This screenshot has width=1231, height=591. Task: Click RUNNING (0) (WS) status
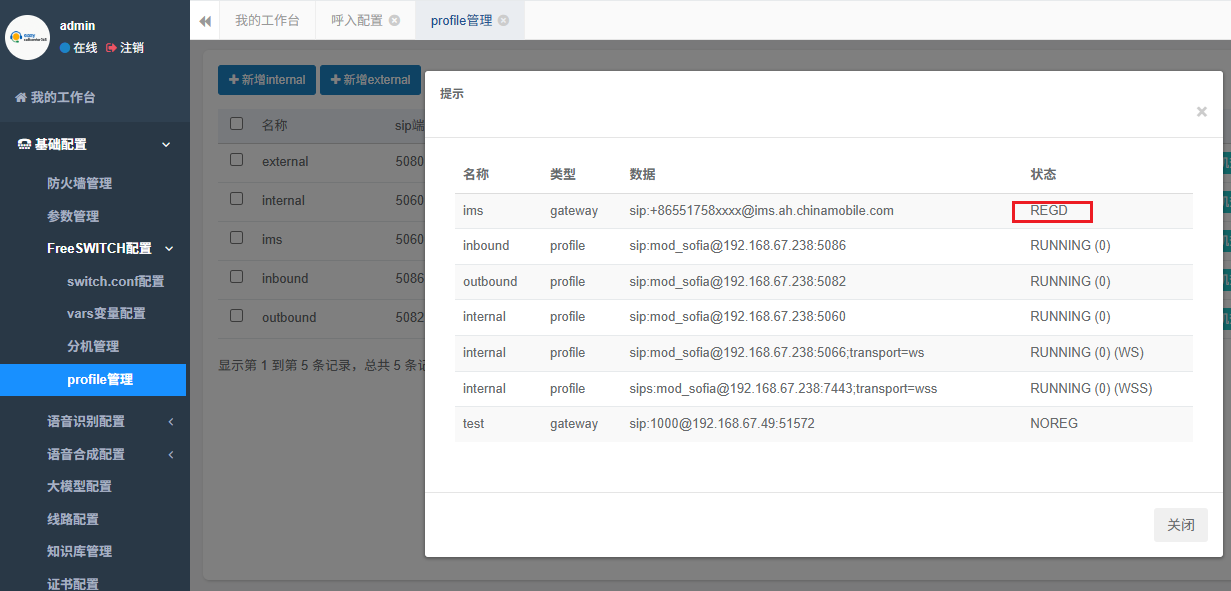click(x=1087, y=353)
